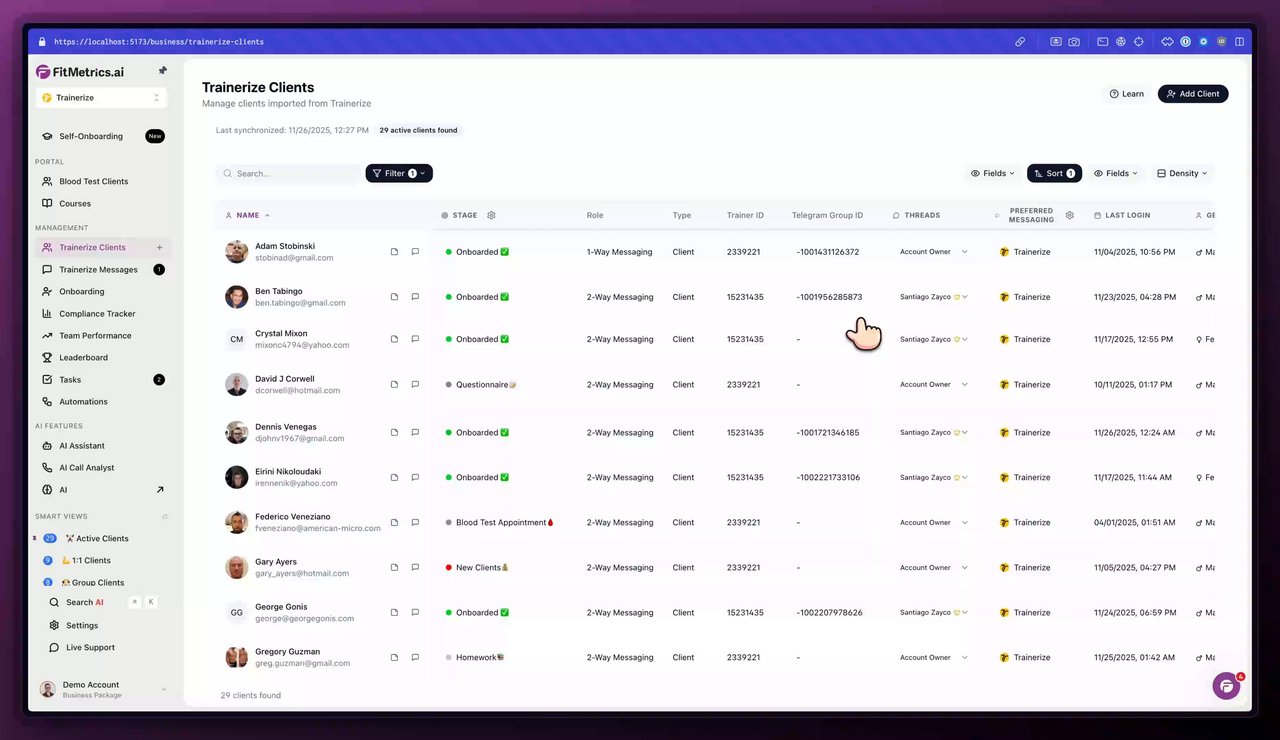1280x740 pixels.
Task: Click the Questionnaire stage for David J Corwell
Action: point(482,385)
